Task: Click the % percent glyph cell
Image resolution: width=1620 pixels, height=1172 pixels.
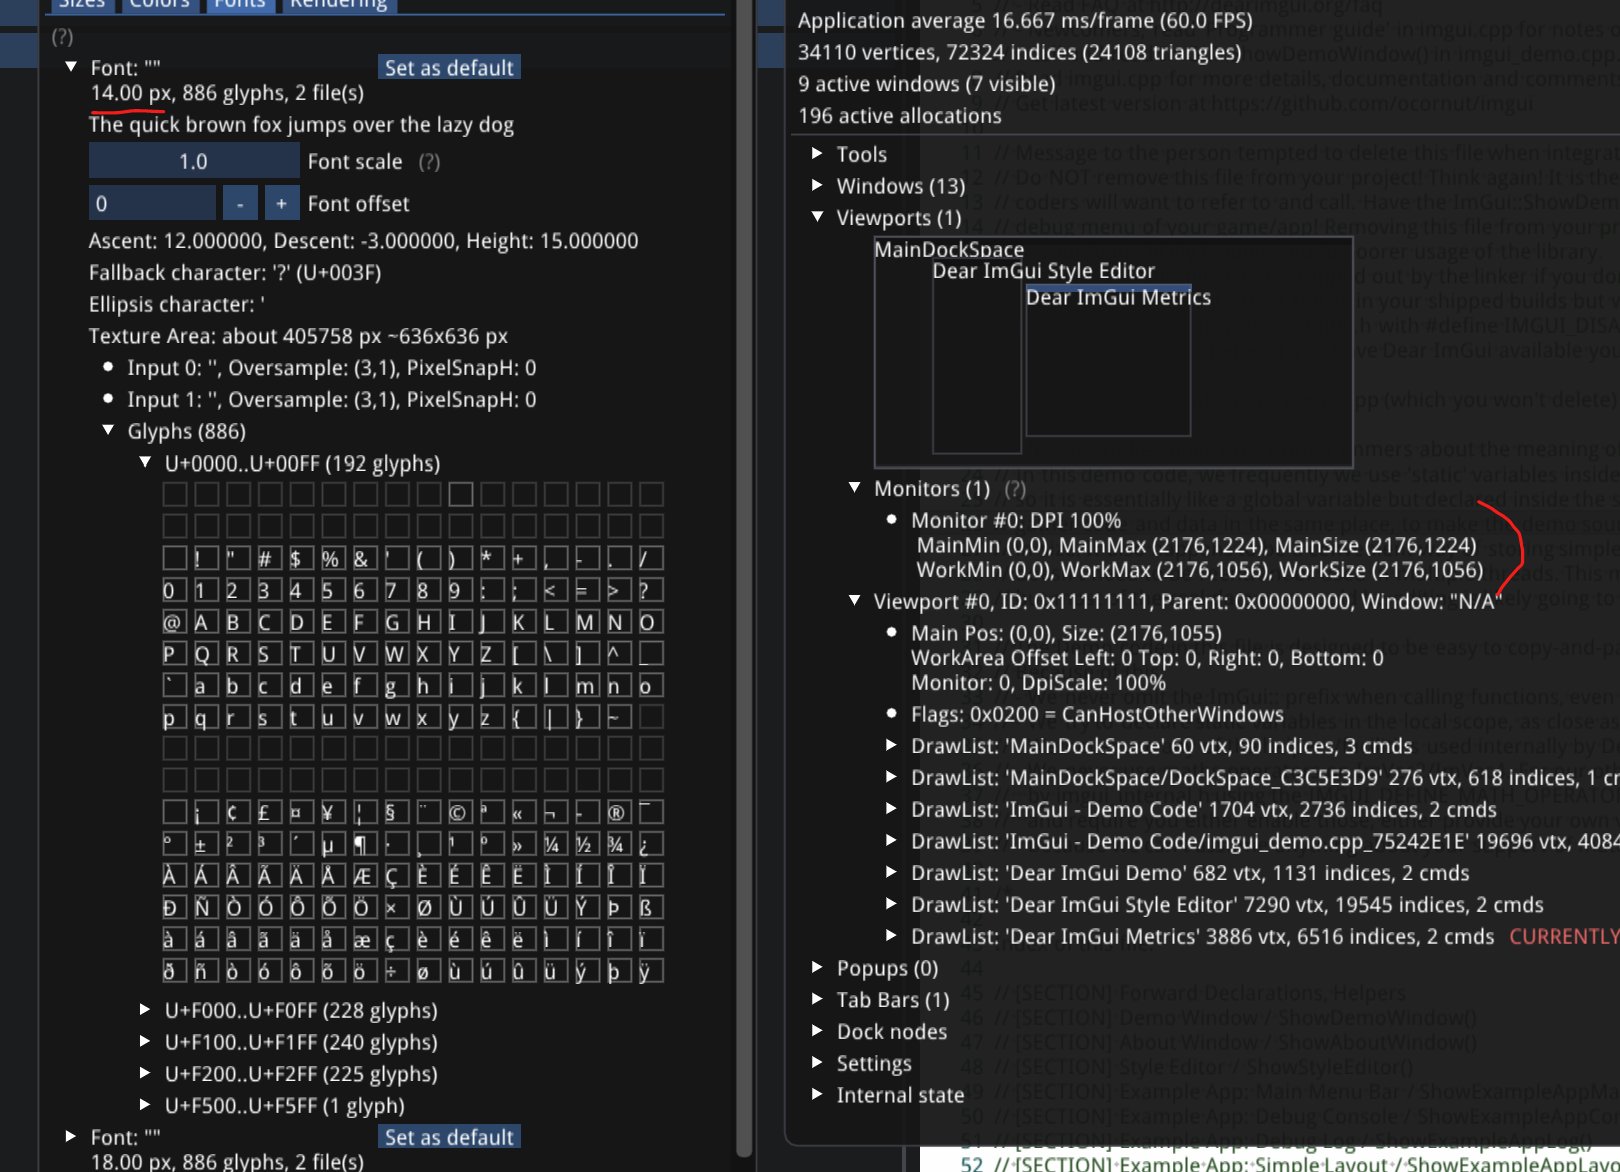Action: click(333, 558)
